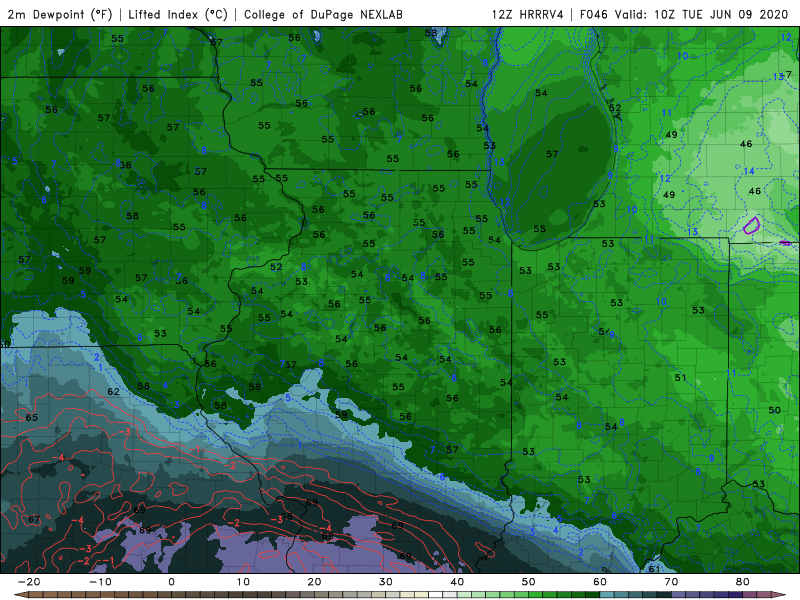The width and height of the screenshot is (800, 600).
Task: Click the '50' label beneath the colorbar
Action: (529, 582)
